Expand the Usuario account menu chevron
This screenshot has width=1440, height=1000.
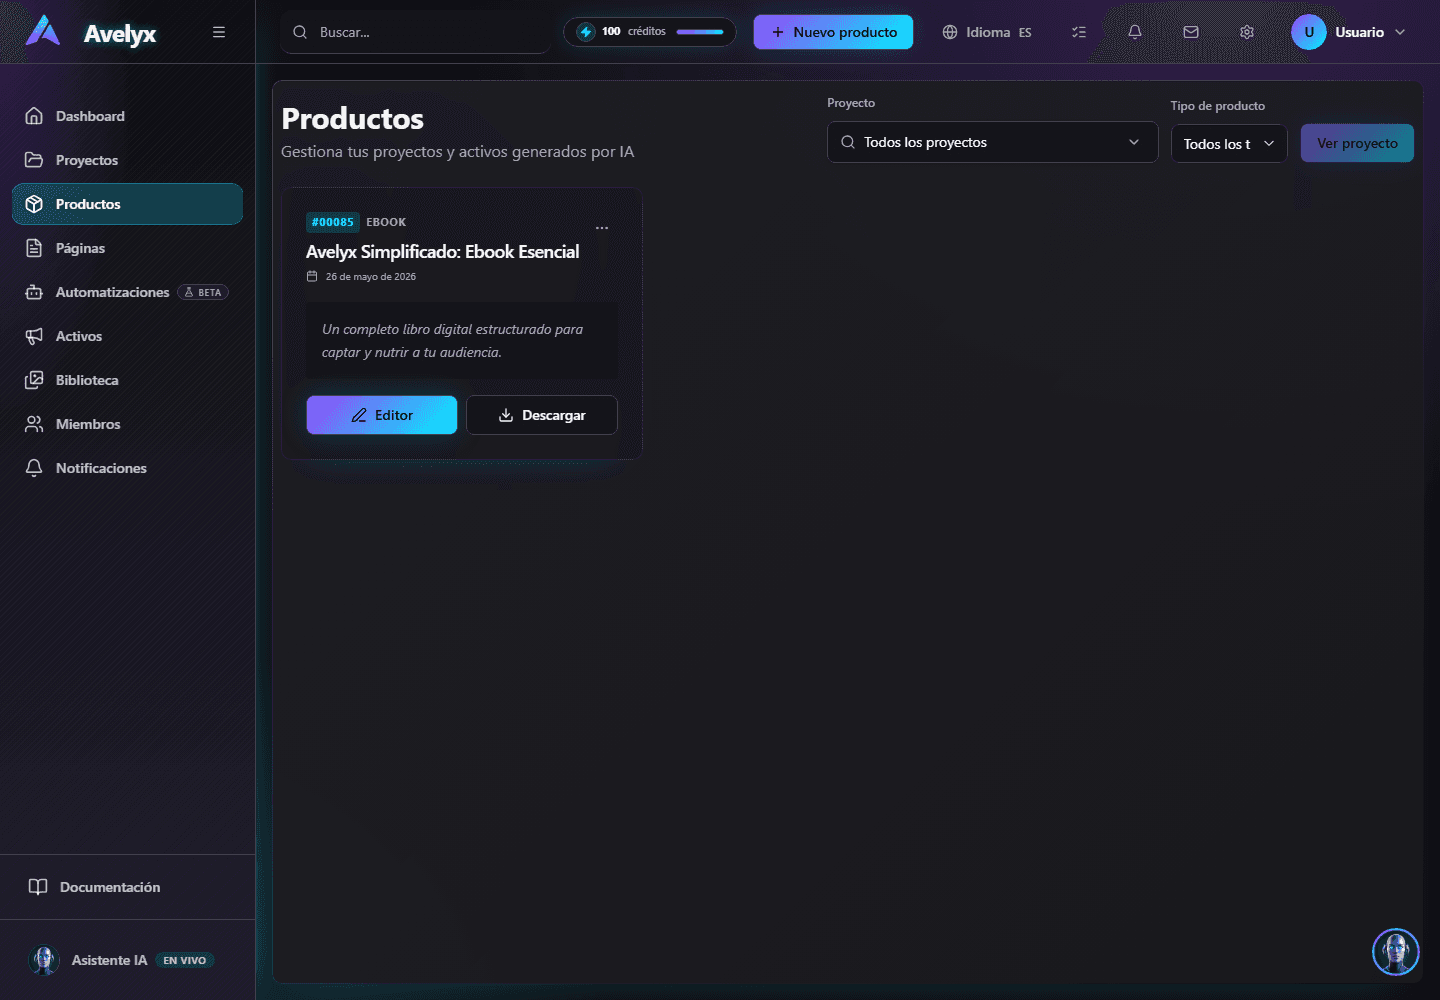(x=1400, y=32)
